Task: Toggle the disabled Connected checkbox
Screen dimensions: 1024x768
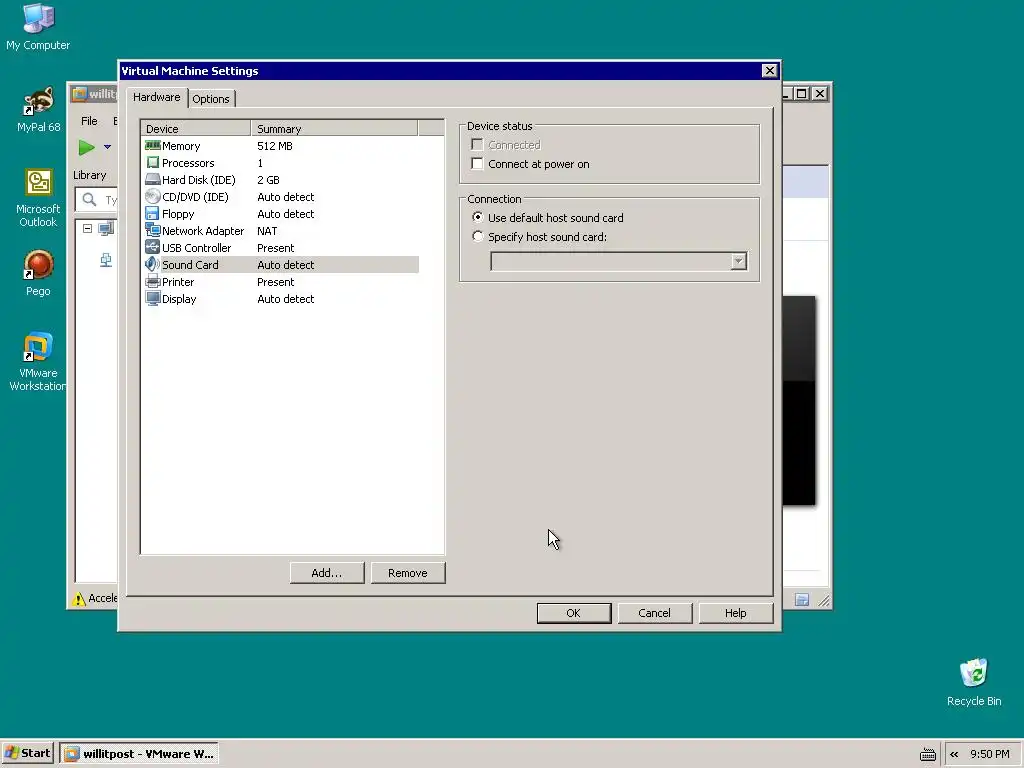Action: (x=477, y=144)
